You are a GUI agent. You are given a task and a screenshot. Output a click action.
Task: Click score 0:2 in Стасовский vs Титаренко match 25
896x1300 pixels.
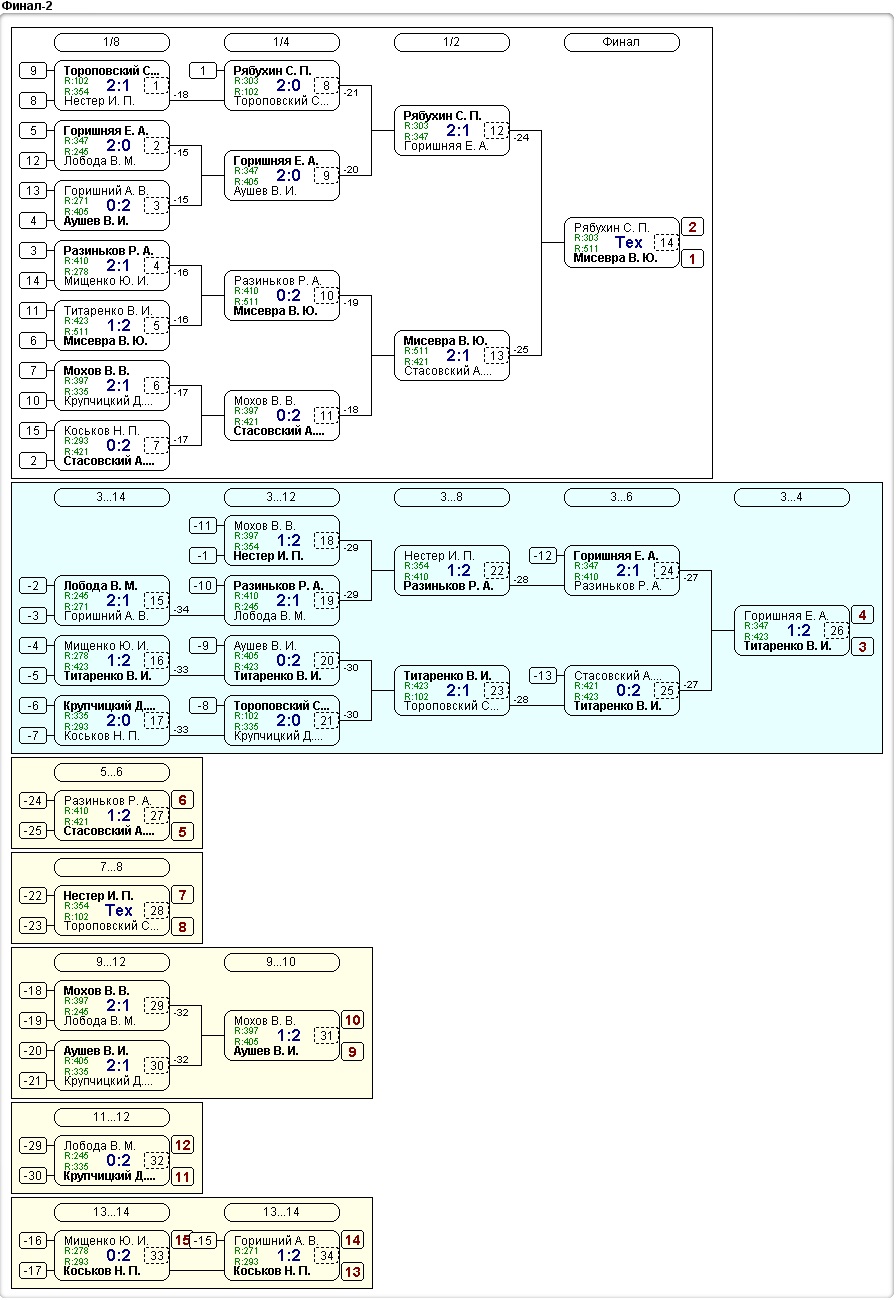point(628,690)
